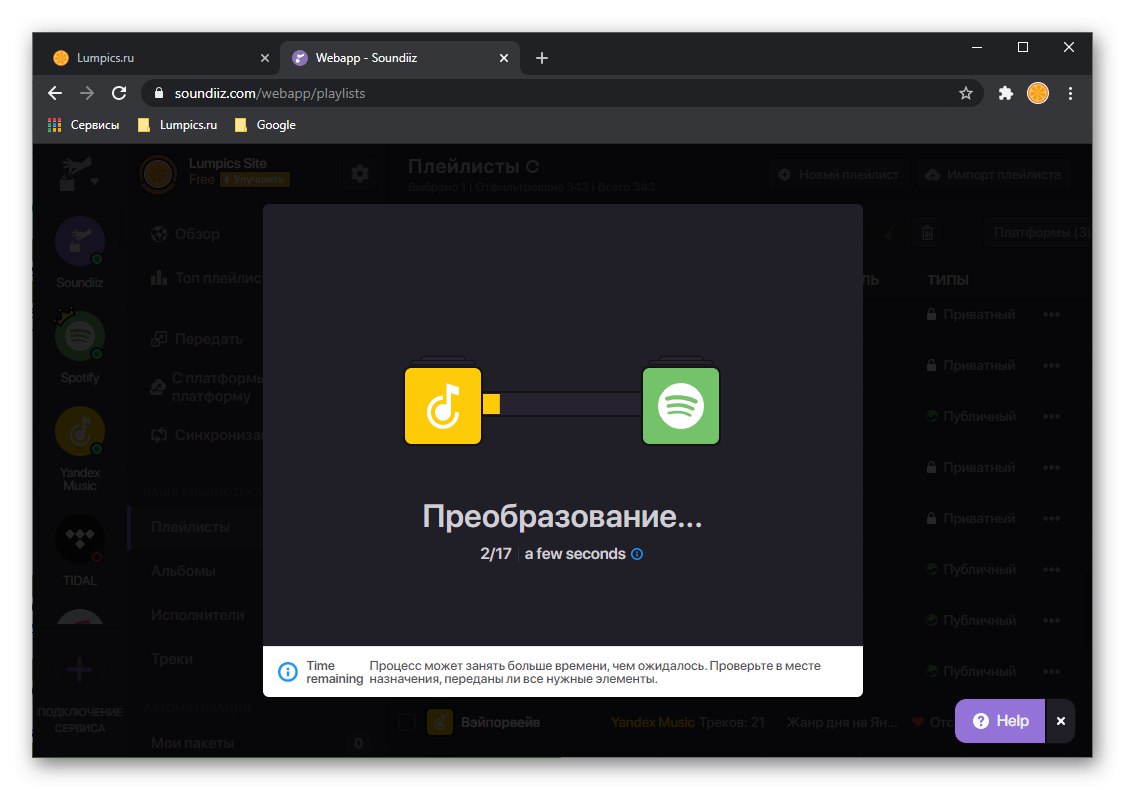Viewport: 1125px width, 790px height.
Task: Open the Альбомы section in the menu
Action: 185,570
